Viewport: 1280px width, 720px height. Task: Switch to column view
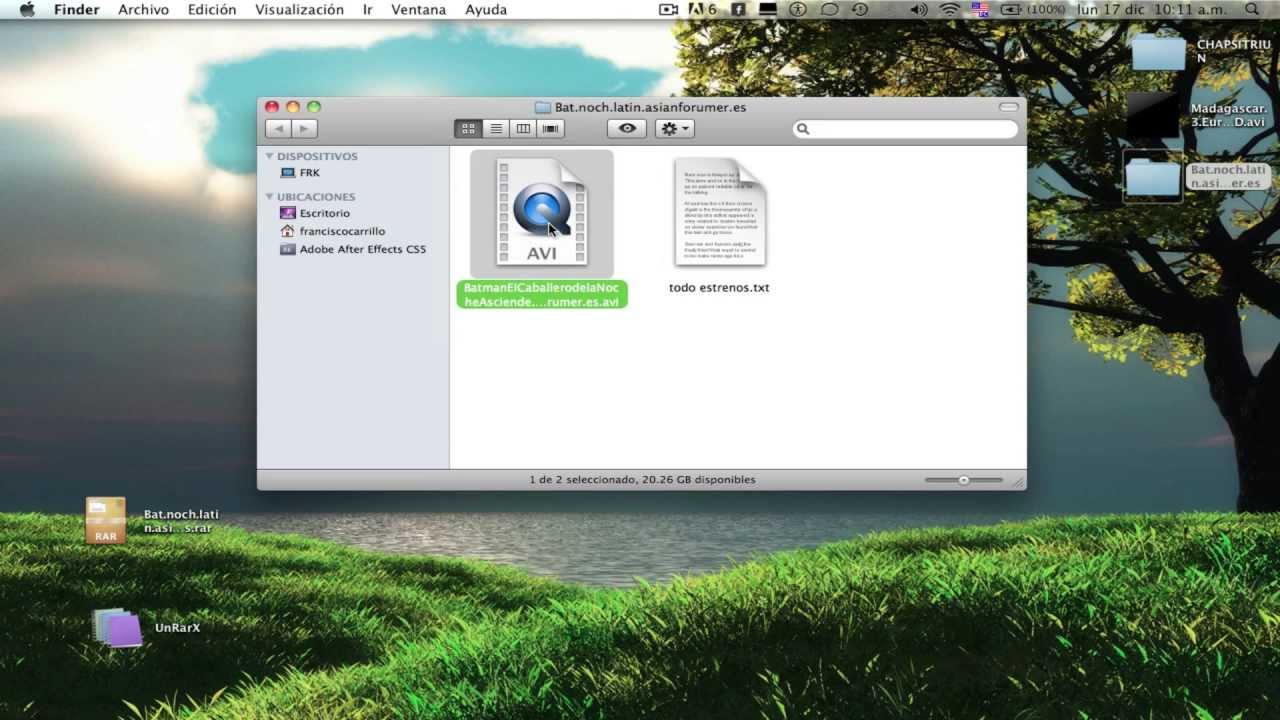[523, 128]
